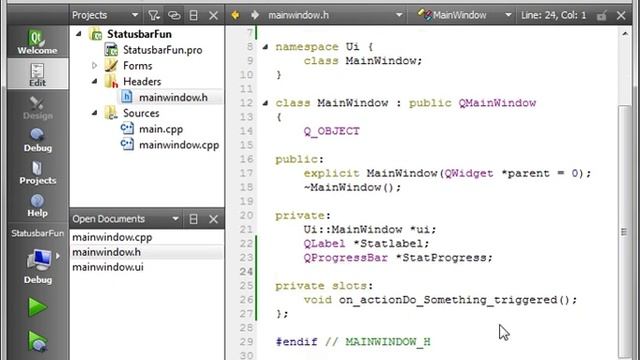Switch to mainwindow.cpp in Open Documents
The image size is (640, 360).
tap(112, 237)
